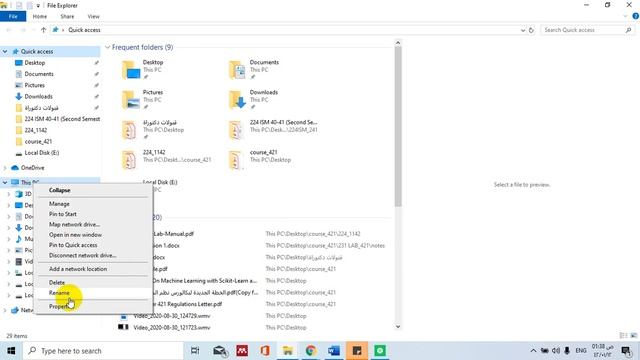Open the File Explorer help icon
Screen dimensions: 640x360
pyautogui.click(x=636, y=16)
